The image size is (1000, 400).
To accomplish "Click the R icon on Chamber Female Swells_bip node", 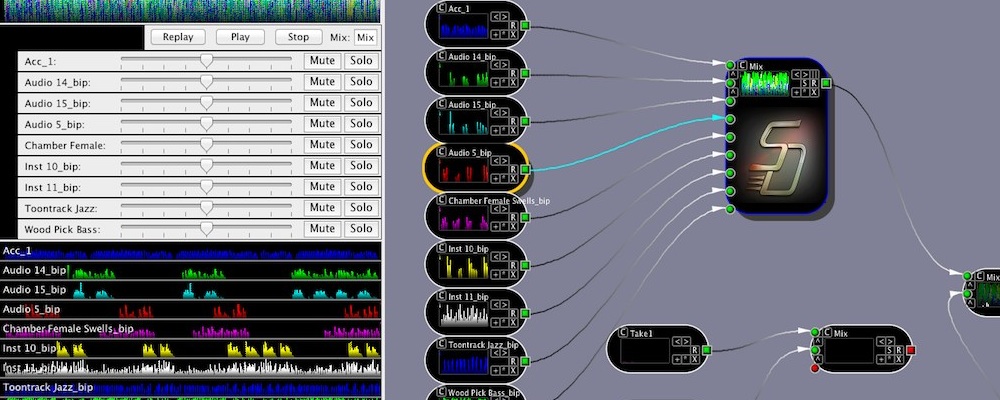I will 513,218.
